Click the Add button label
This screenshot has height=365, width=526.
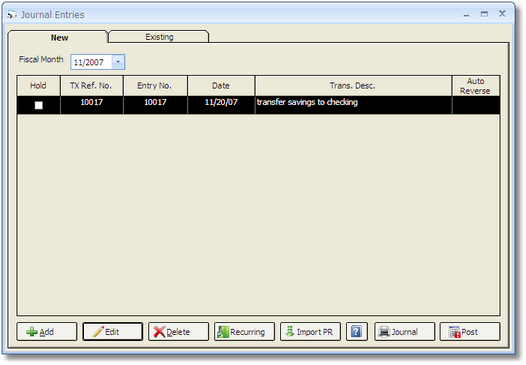pos(47,332)
